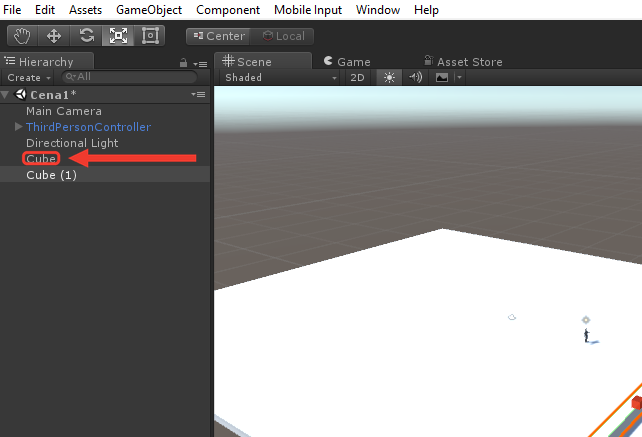Select the Rect Transform tool
This screenshot has height=437, width=642.
[x=150, y=36]
